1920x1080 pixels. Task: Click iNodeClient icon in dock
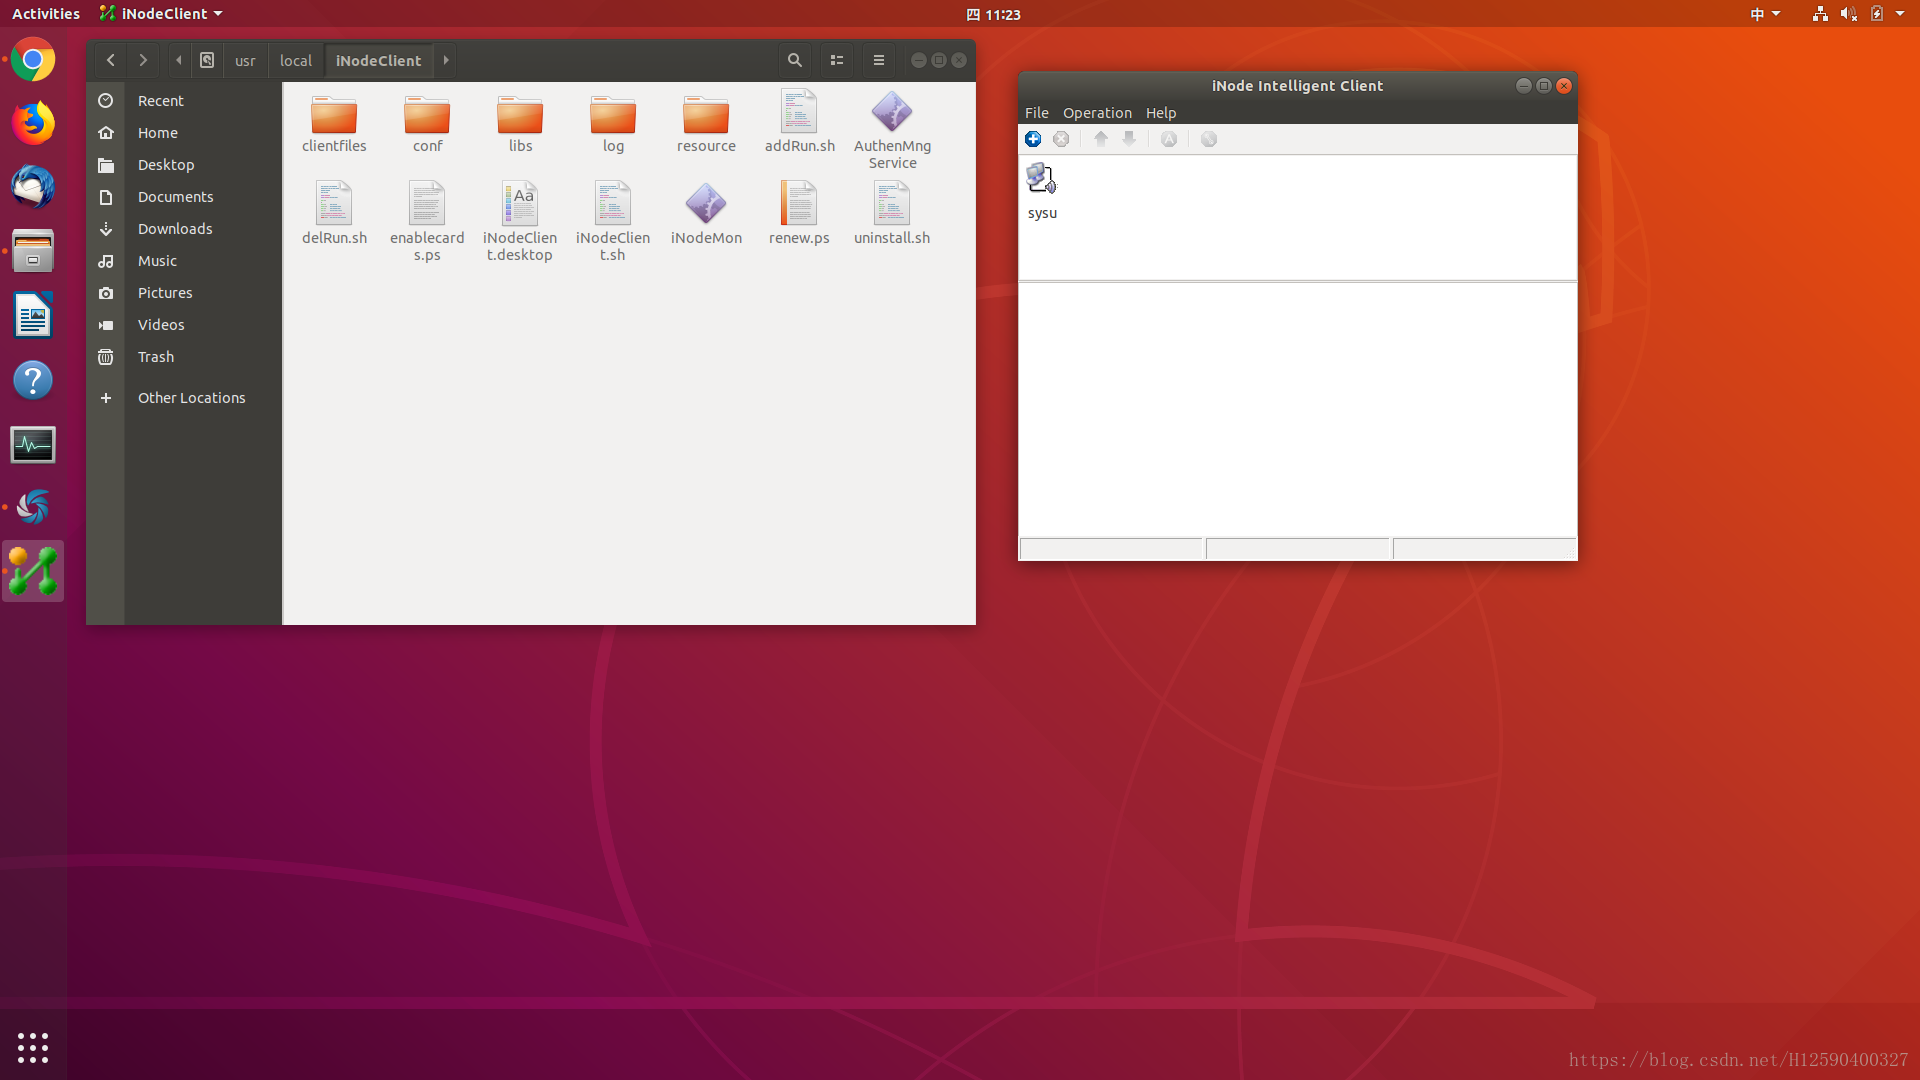33,571
